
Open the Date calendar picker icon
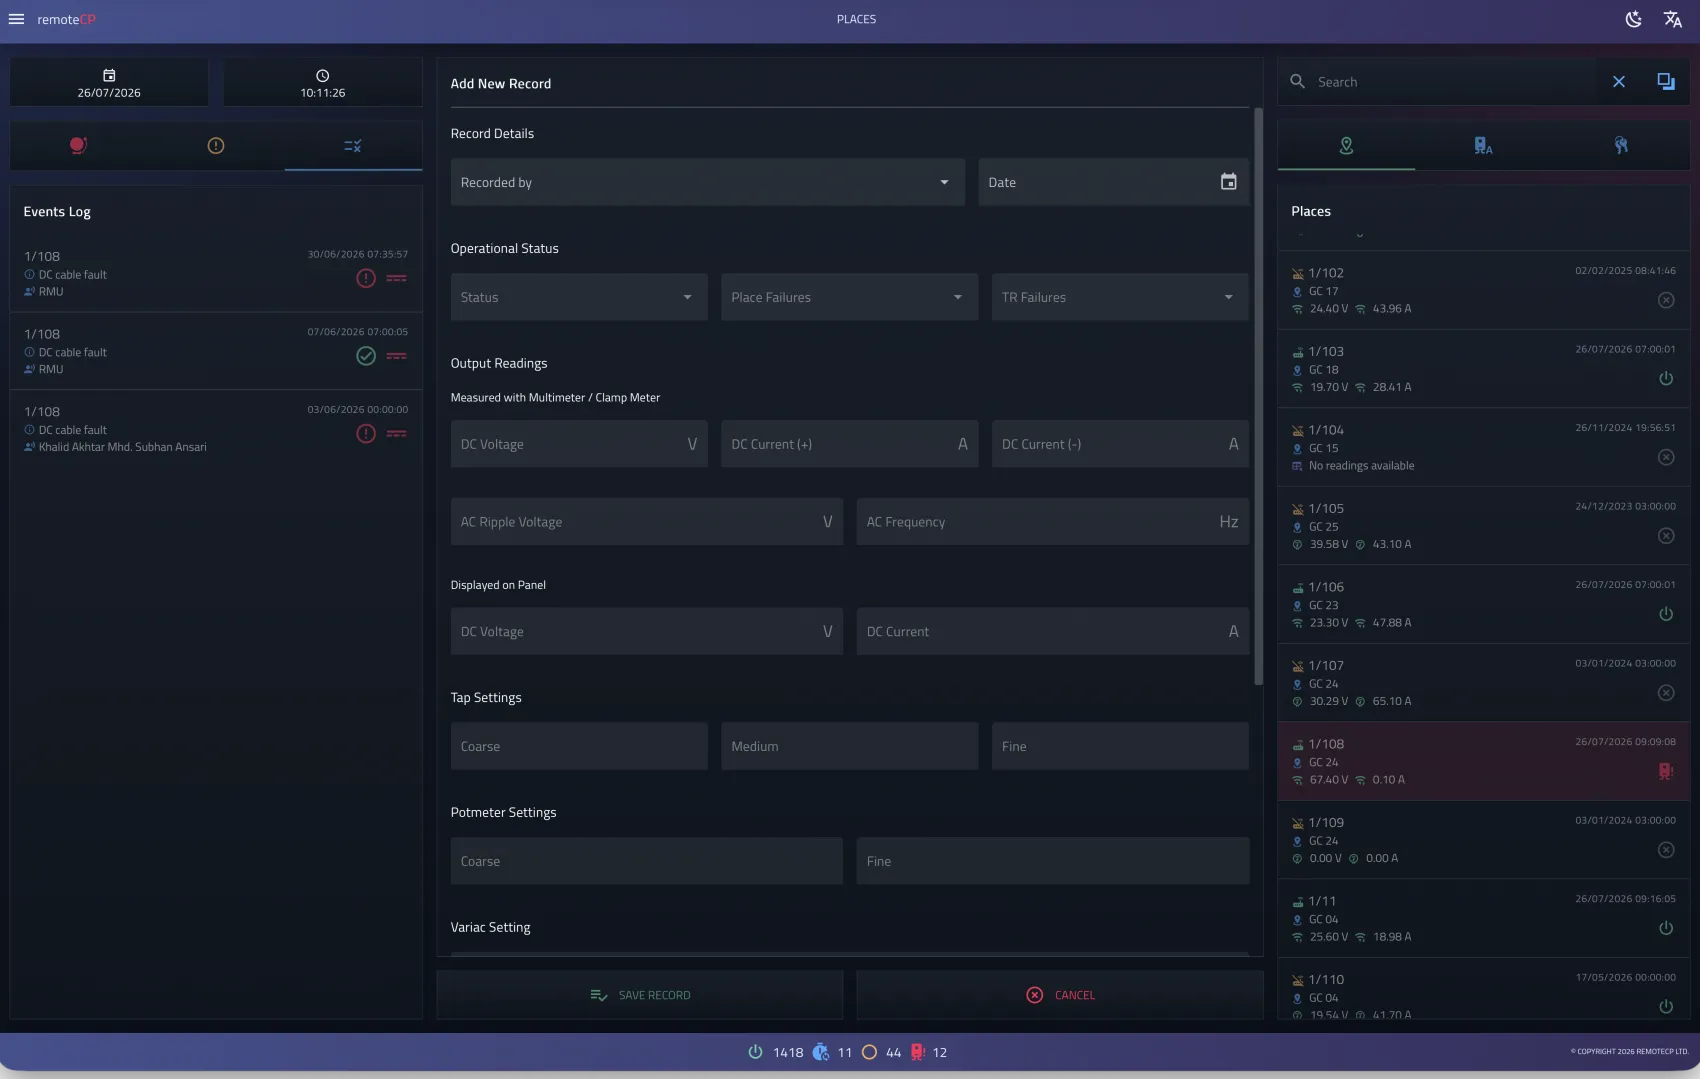click(x=1228, y=182)
